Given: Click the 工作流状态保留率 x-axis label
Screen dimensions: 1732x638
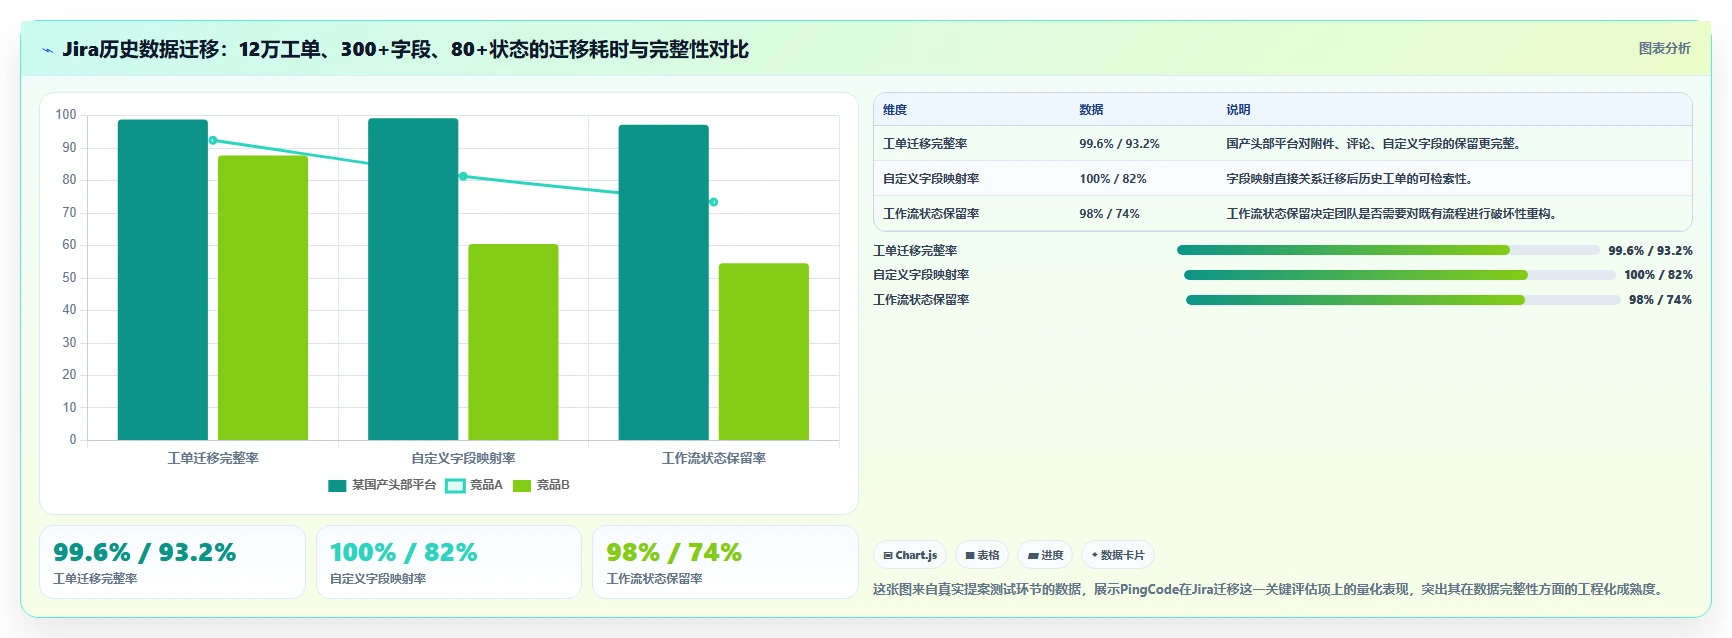Looking at the screenshot, I should (713, 458).
